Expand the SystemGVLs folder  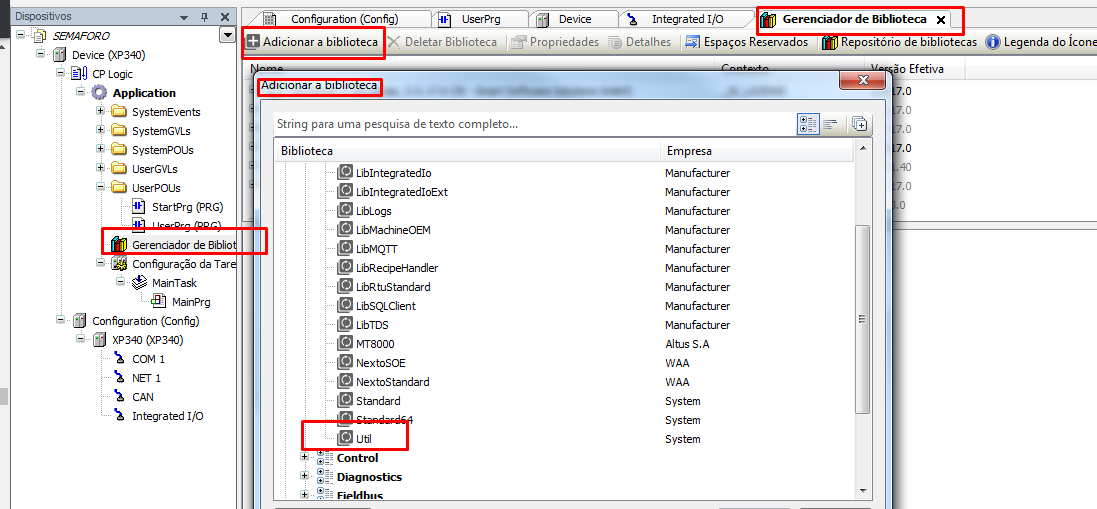[x=100, y=131]
